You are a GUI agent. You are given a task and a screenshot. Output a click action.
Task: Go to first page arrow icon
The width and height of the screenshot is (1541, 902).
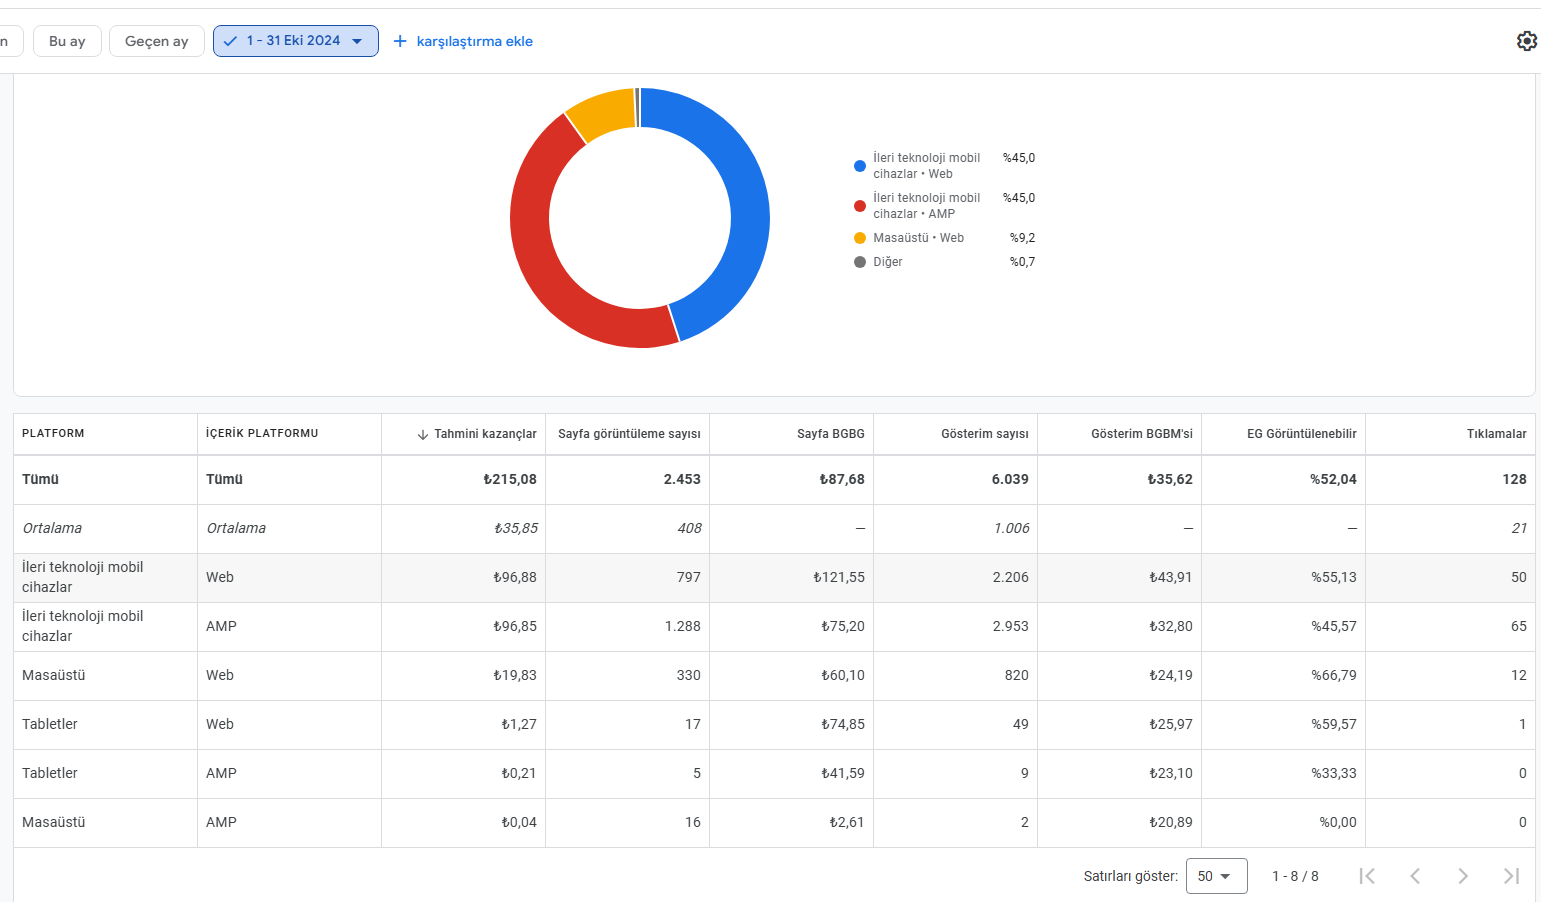pos(1367,876)
